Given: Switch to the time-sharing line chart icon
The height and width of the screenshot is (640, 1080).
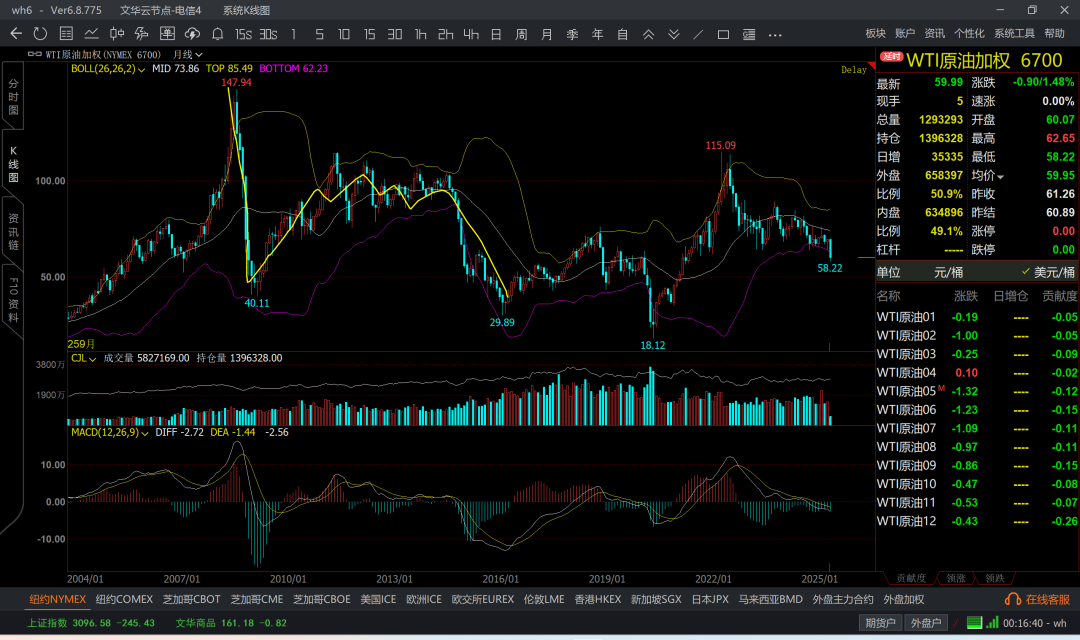Looking at the screenshot, I should point(91,33).
